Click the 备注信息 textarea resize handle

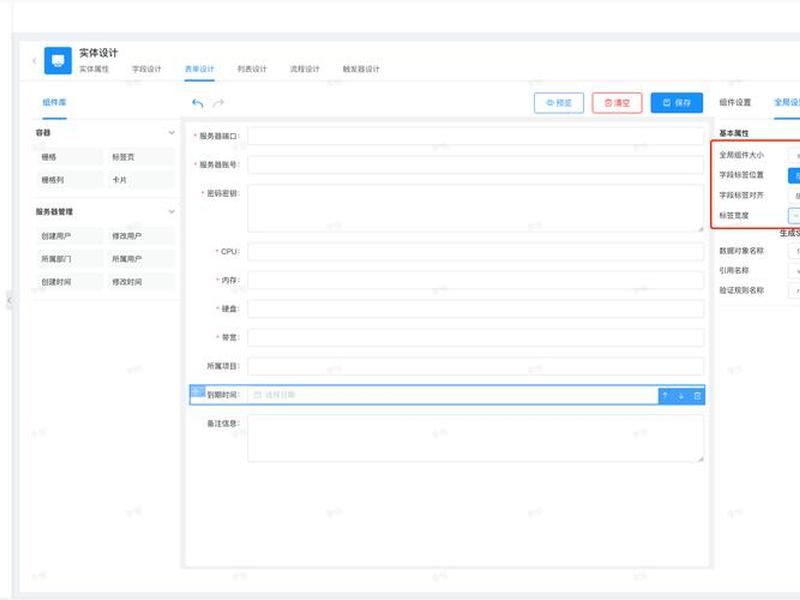701,459
